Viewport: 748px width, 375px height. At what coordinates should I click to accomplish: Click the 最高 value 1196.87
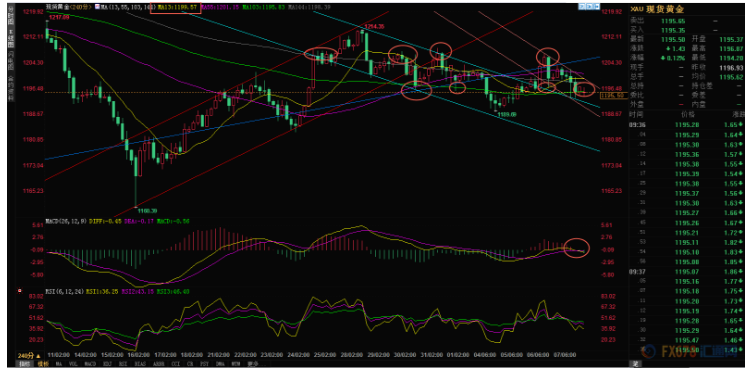point(731,49)
